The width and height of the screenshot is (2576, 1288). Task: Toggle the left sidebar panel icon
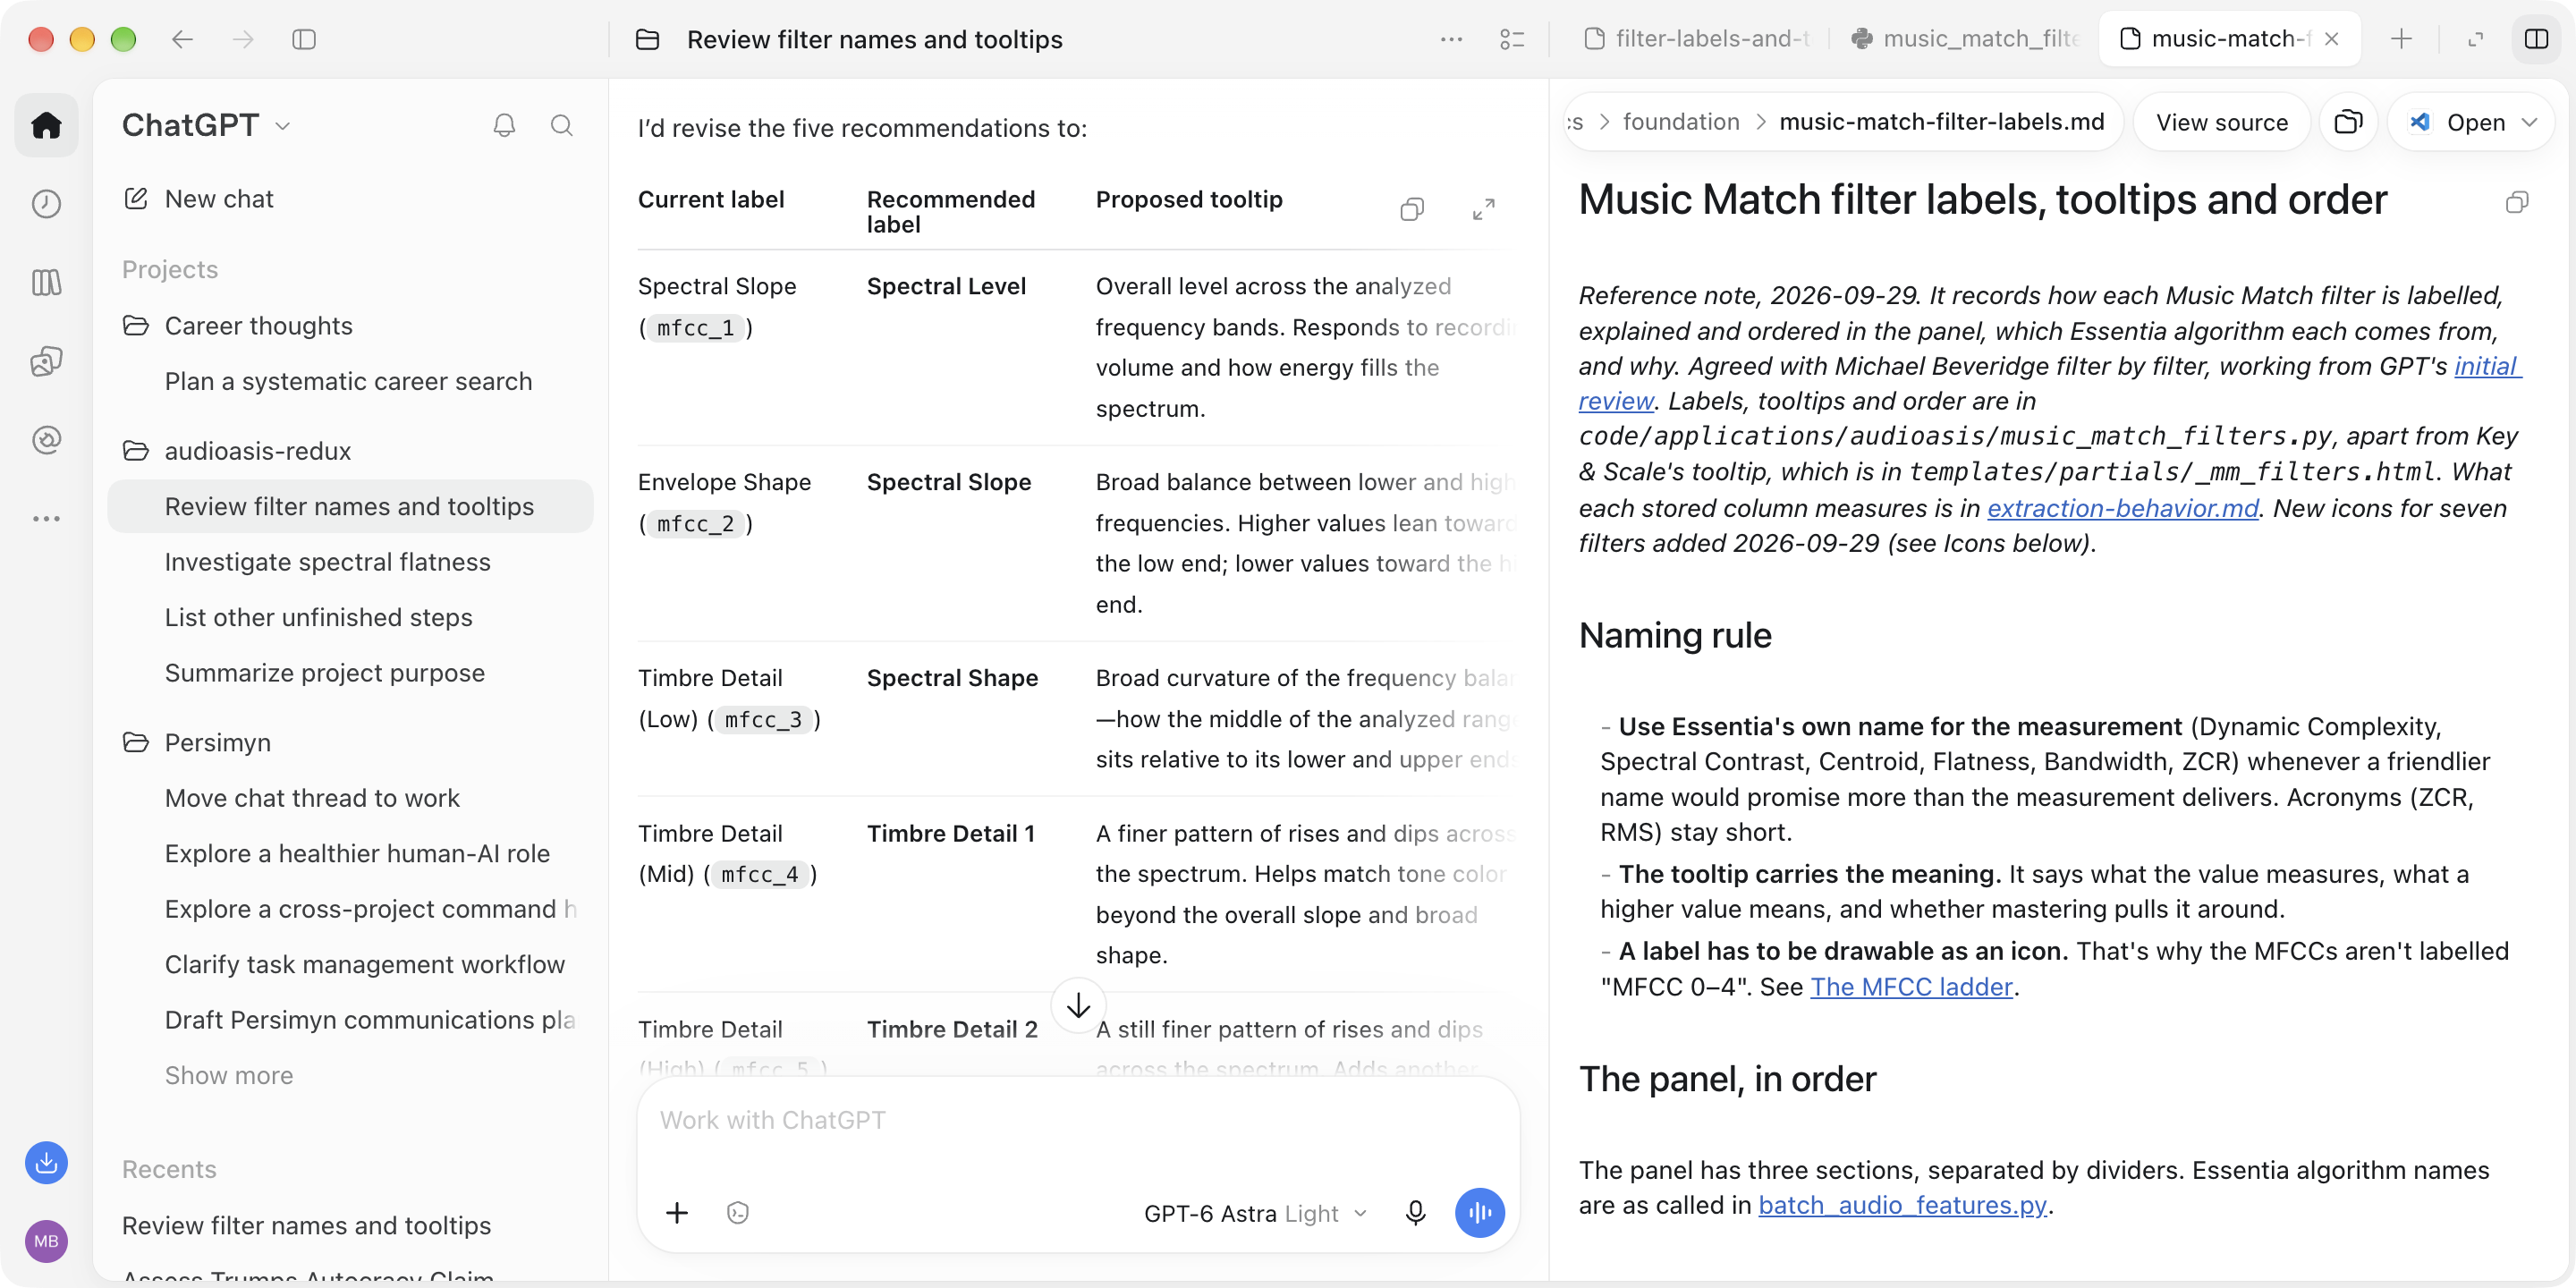click(x=304, y=39)
